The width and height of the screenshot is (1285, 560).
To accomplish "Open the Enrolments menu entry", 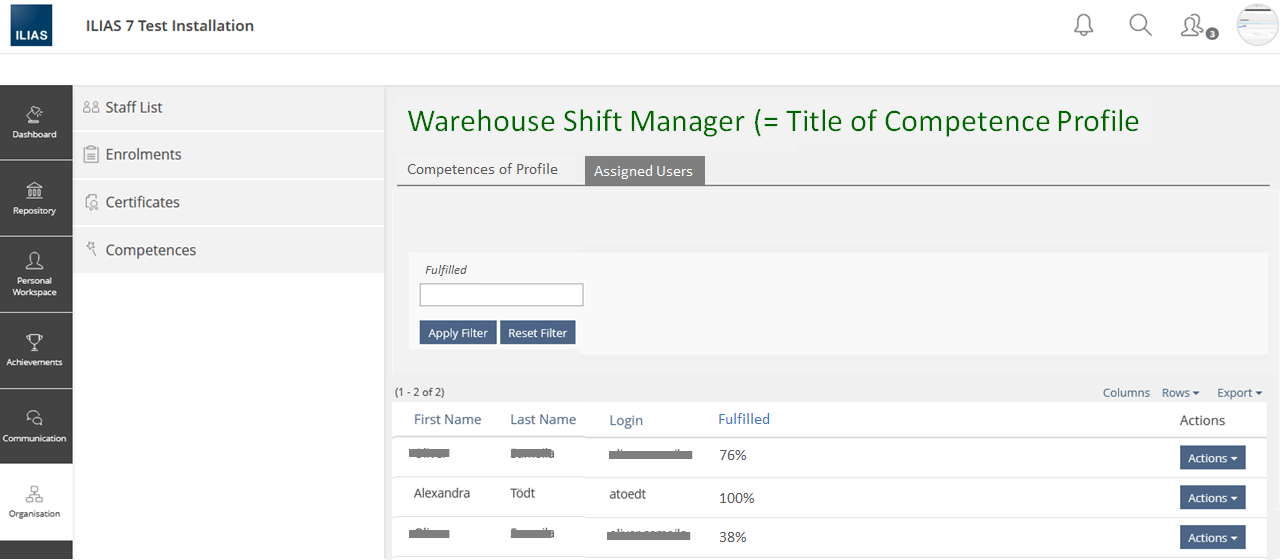I will click(143, 154).
